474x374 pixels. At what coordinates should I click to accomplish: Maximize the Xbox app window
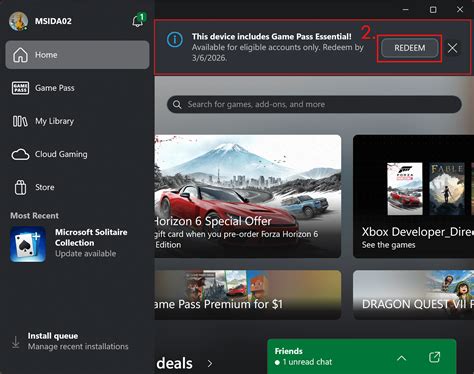[x=433, y=10]
